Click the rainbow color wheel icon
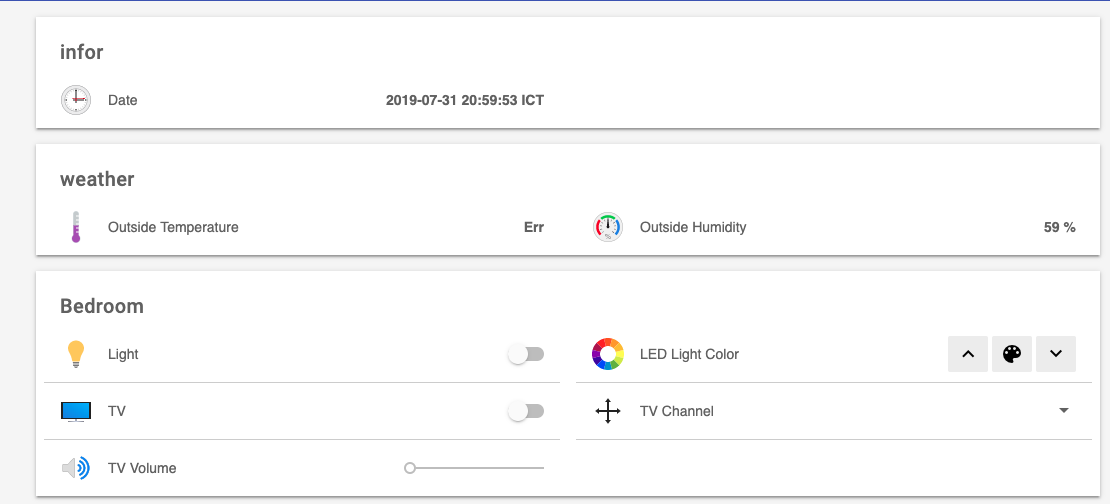 point(608,354)
